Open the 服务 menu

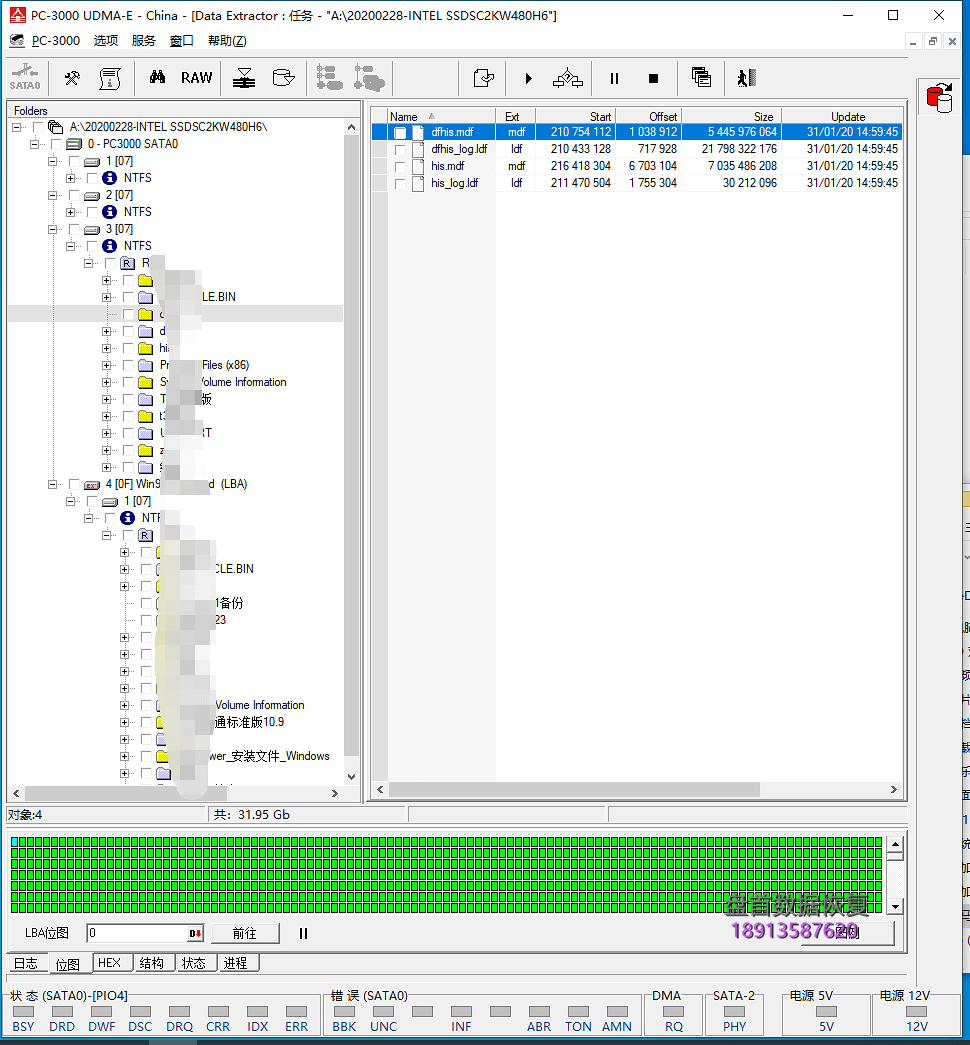pyautogui.click(x=143, y=41)
